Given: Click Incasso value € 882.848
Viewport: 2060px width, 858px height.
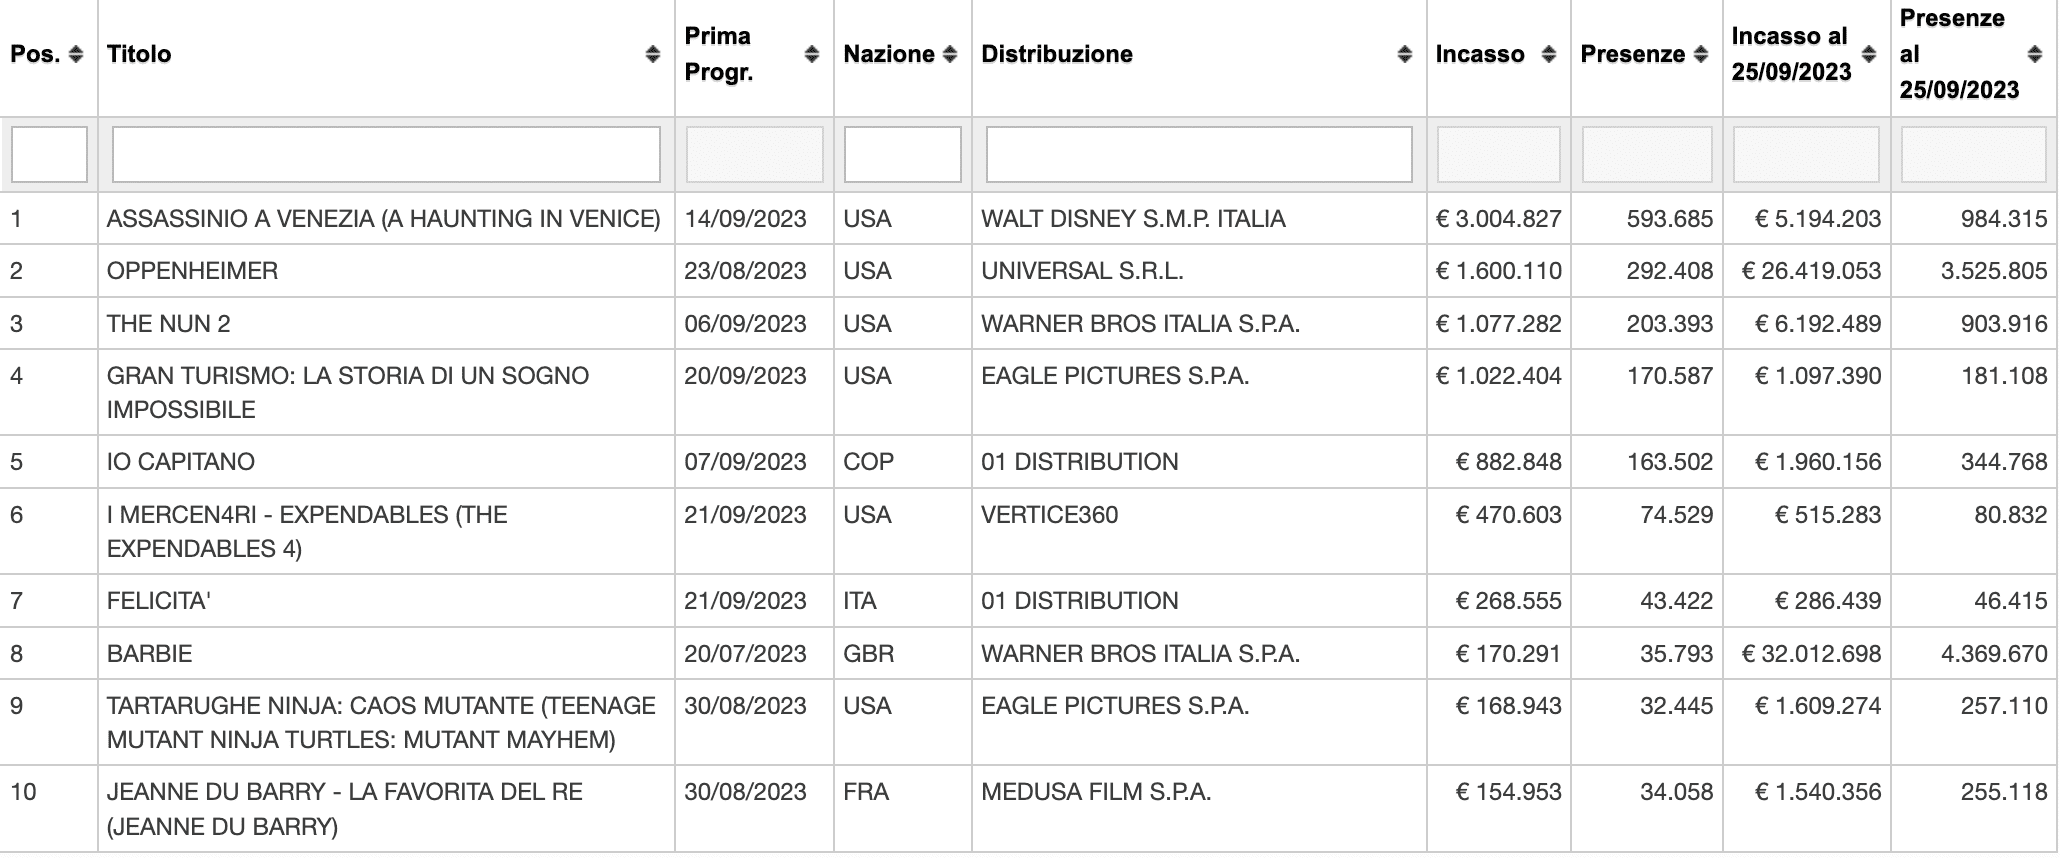Looking at the screenshot, I should (x=1508, y=462).
